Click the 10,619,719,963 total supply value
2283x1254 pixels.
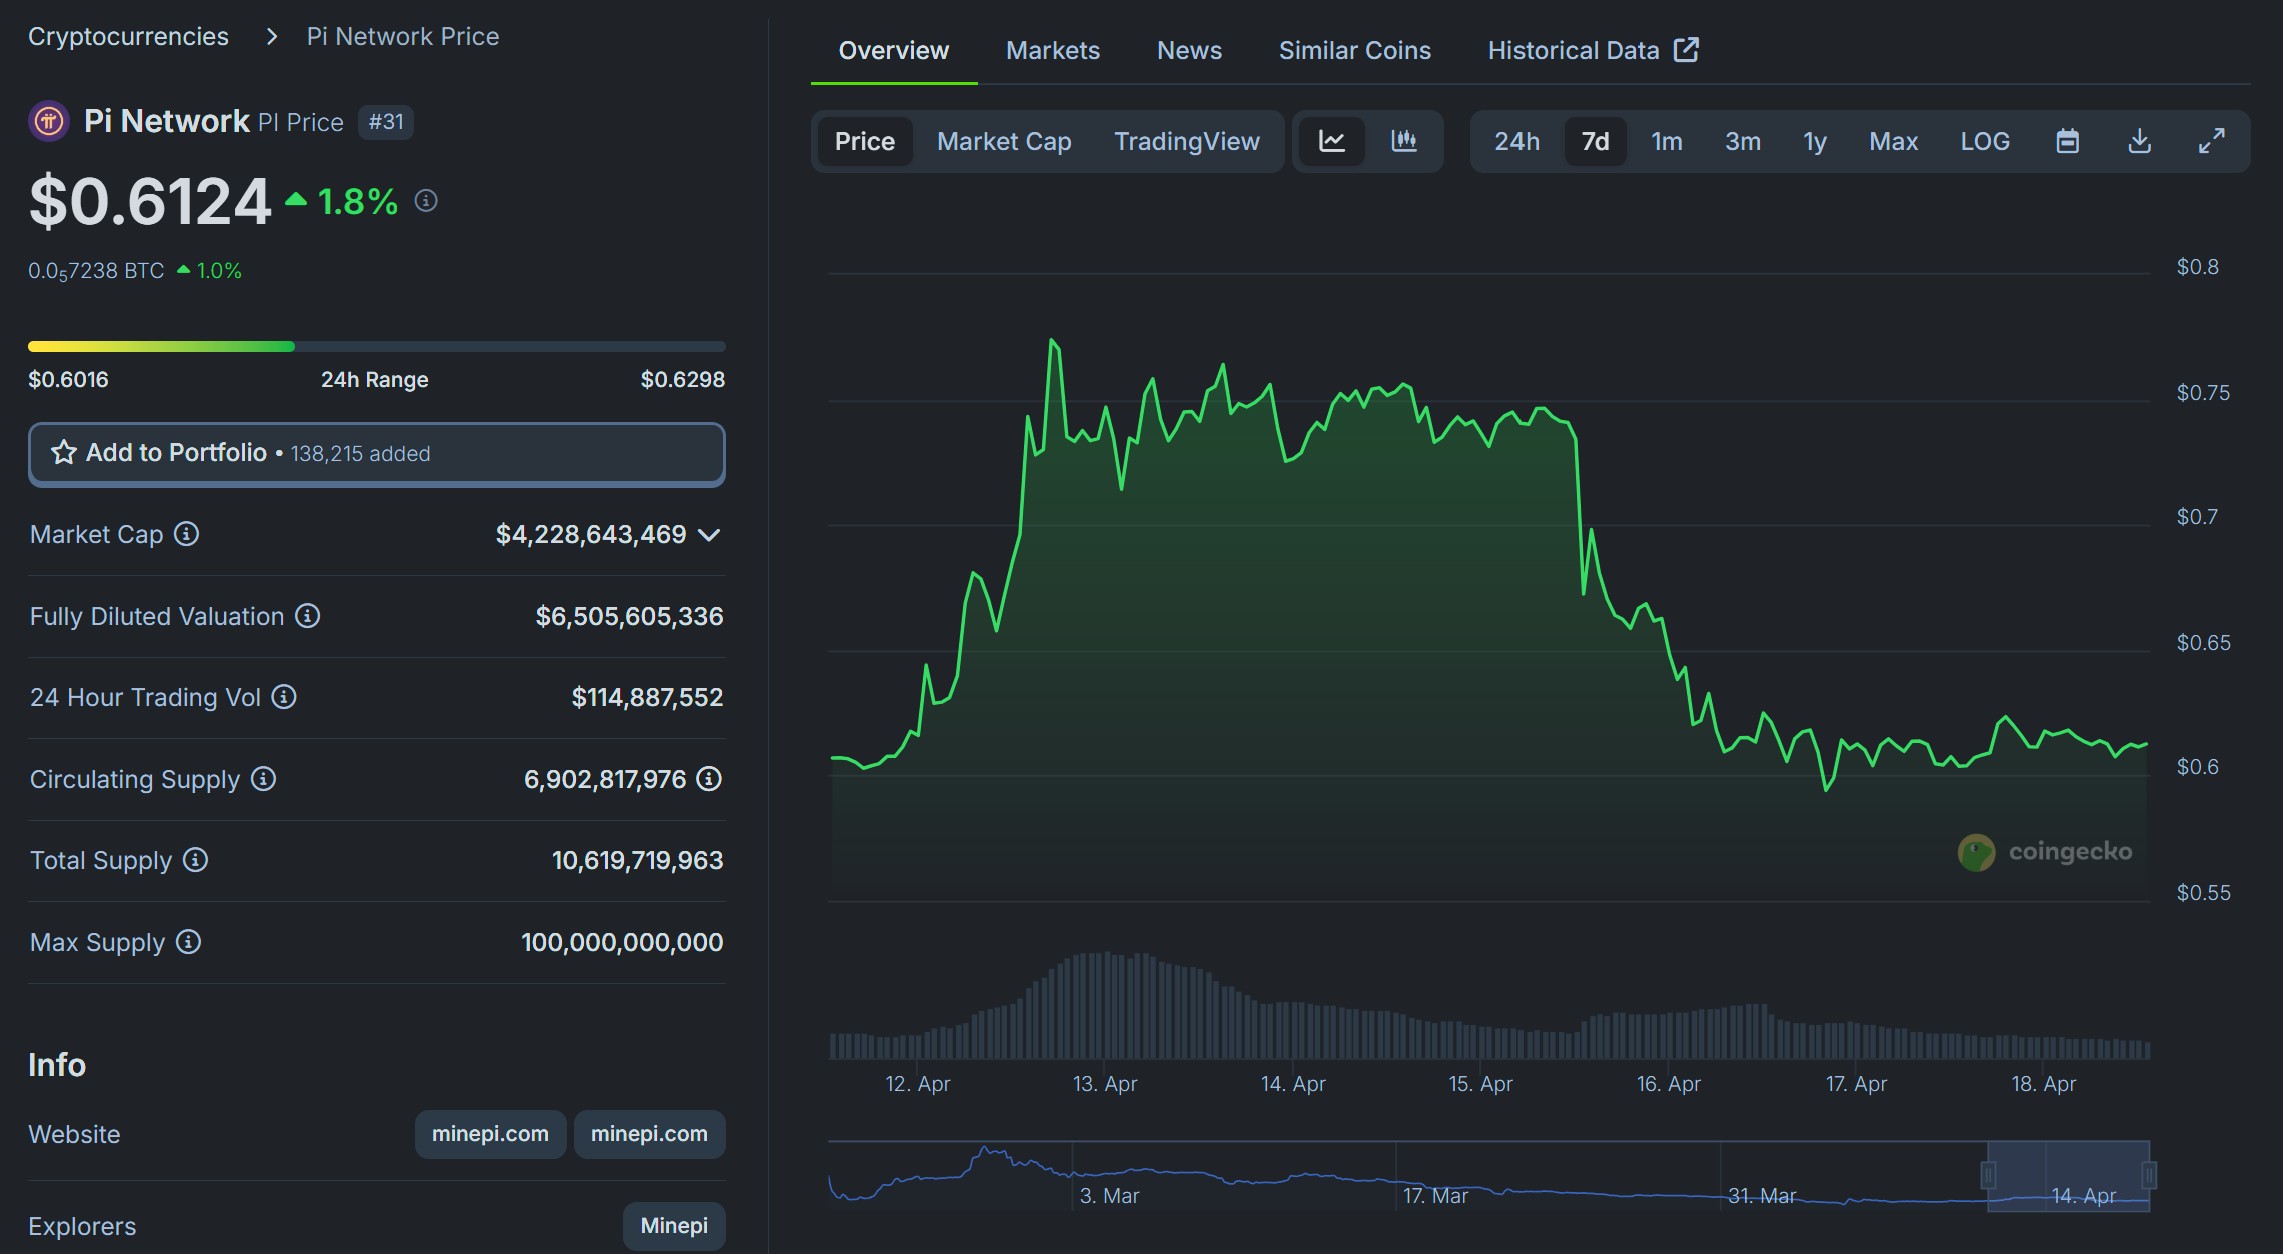pos(637,860)
